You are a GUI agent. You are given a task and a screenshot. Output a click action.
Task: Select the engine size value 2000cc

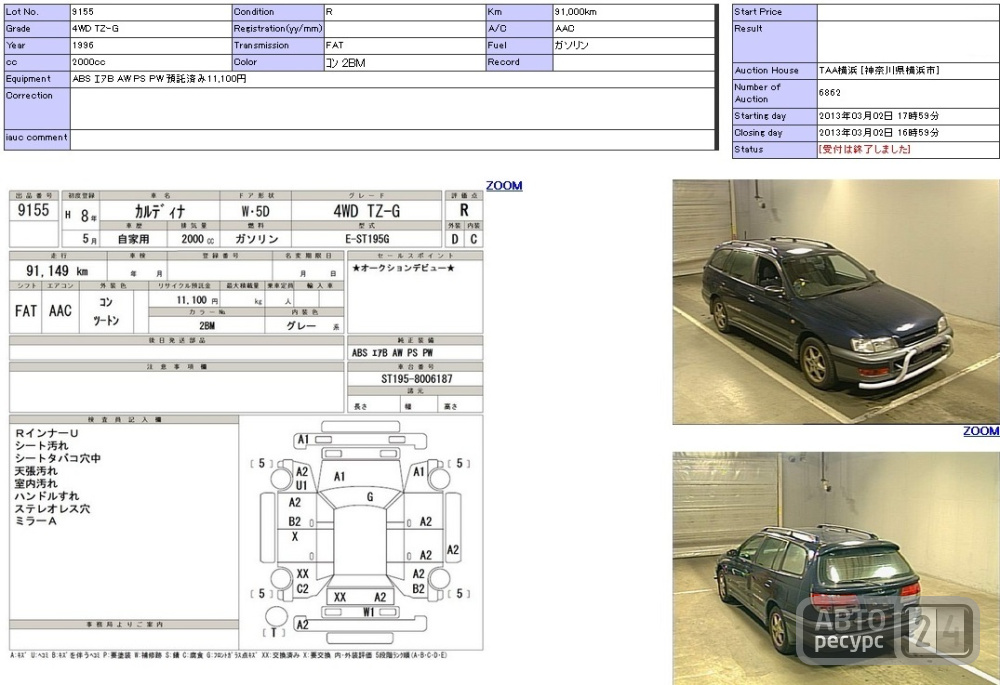pyautogui.click(x=89, y=62)
